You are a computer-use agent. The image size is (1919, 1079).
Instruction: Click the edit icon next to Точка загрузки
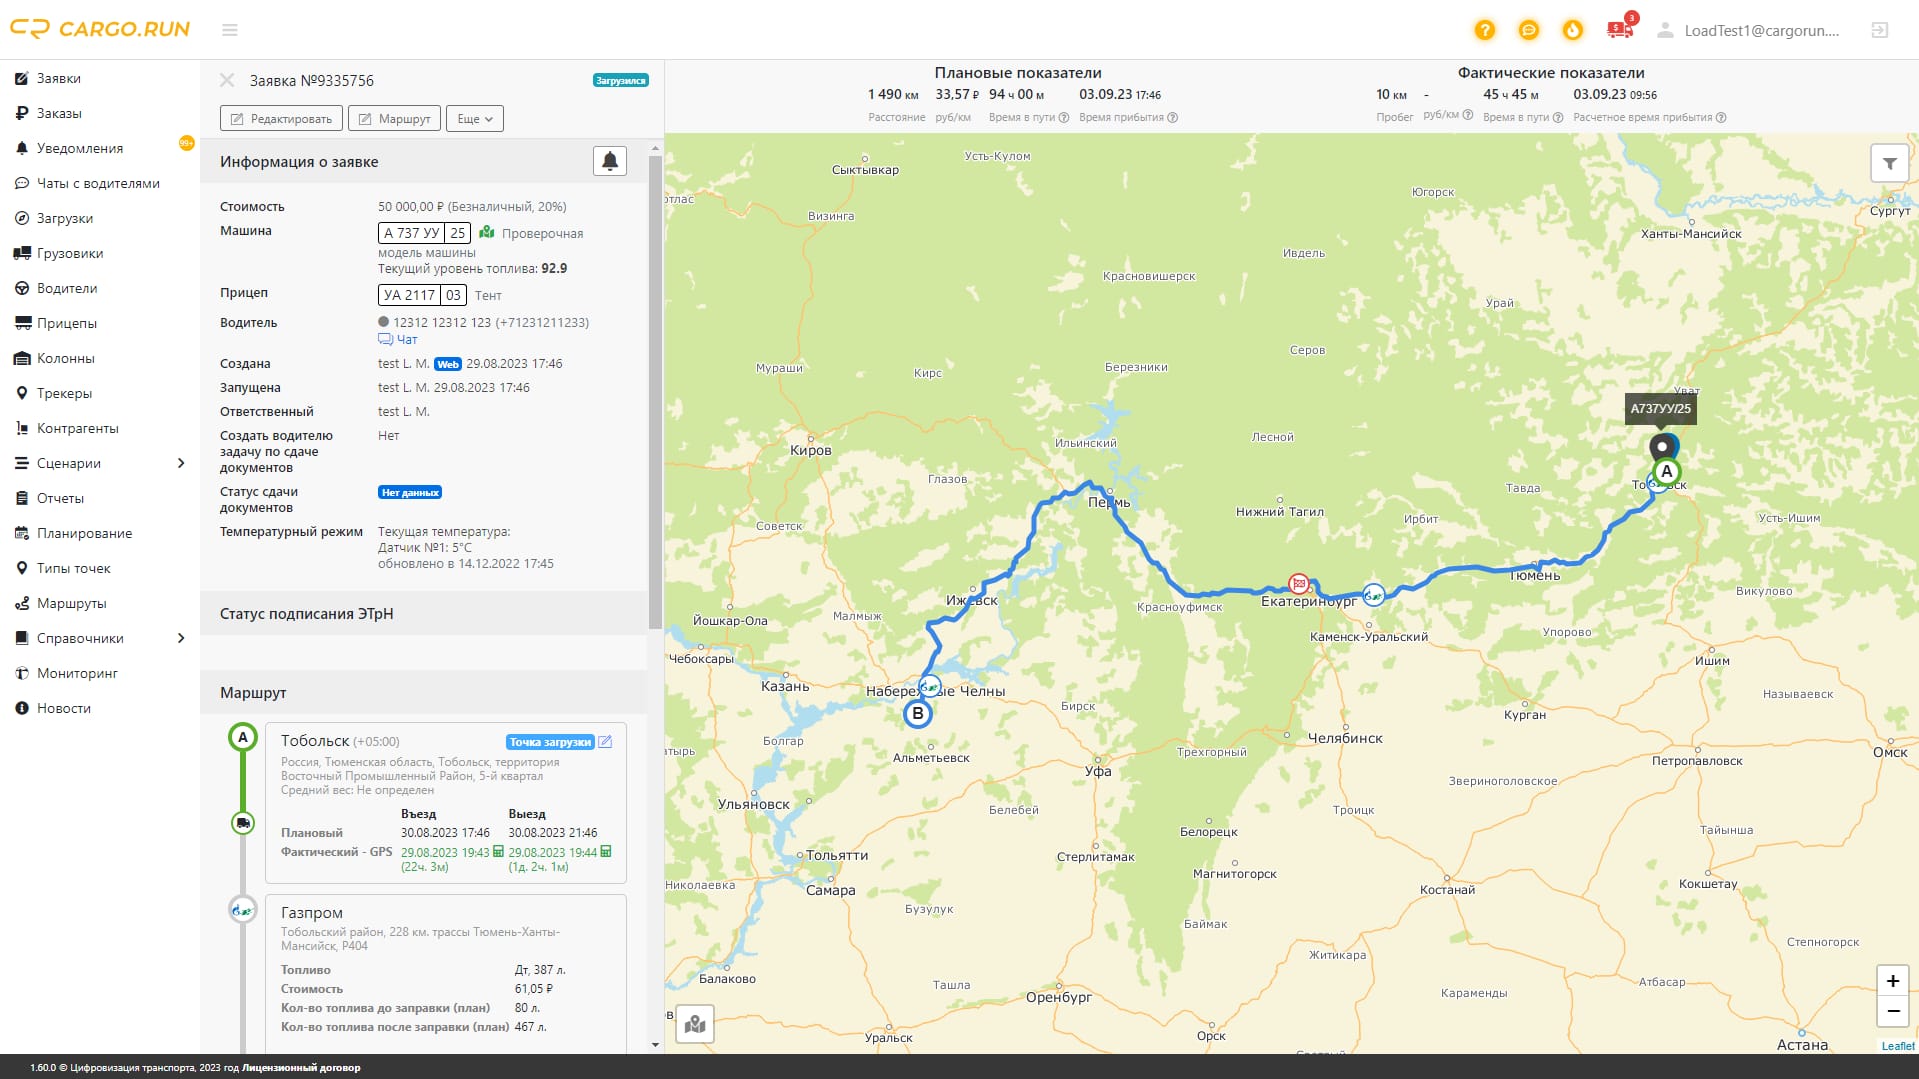[605, 741]
